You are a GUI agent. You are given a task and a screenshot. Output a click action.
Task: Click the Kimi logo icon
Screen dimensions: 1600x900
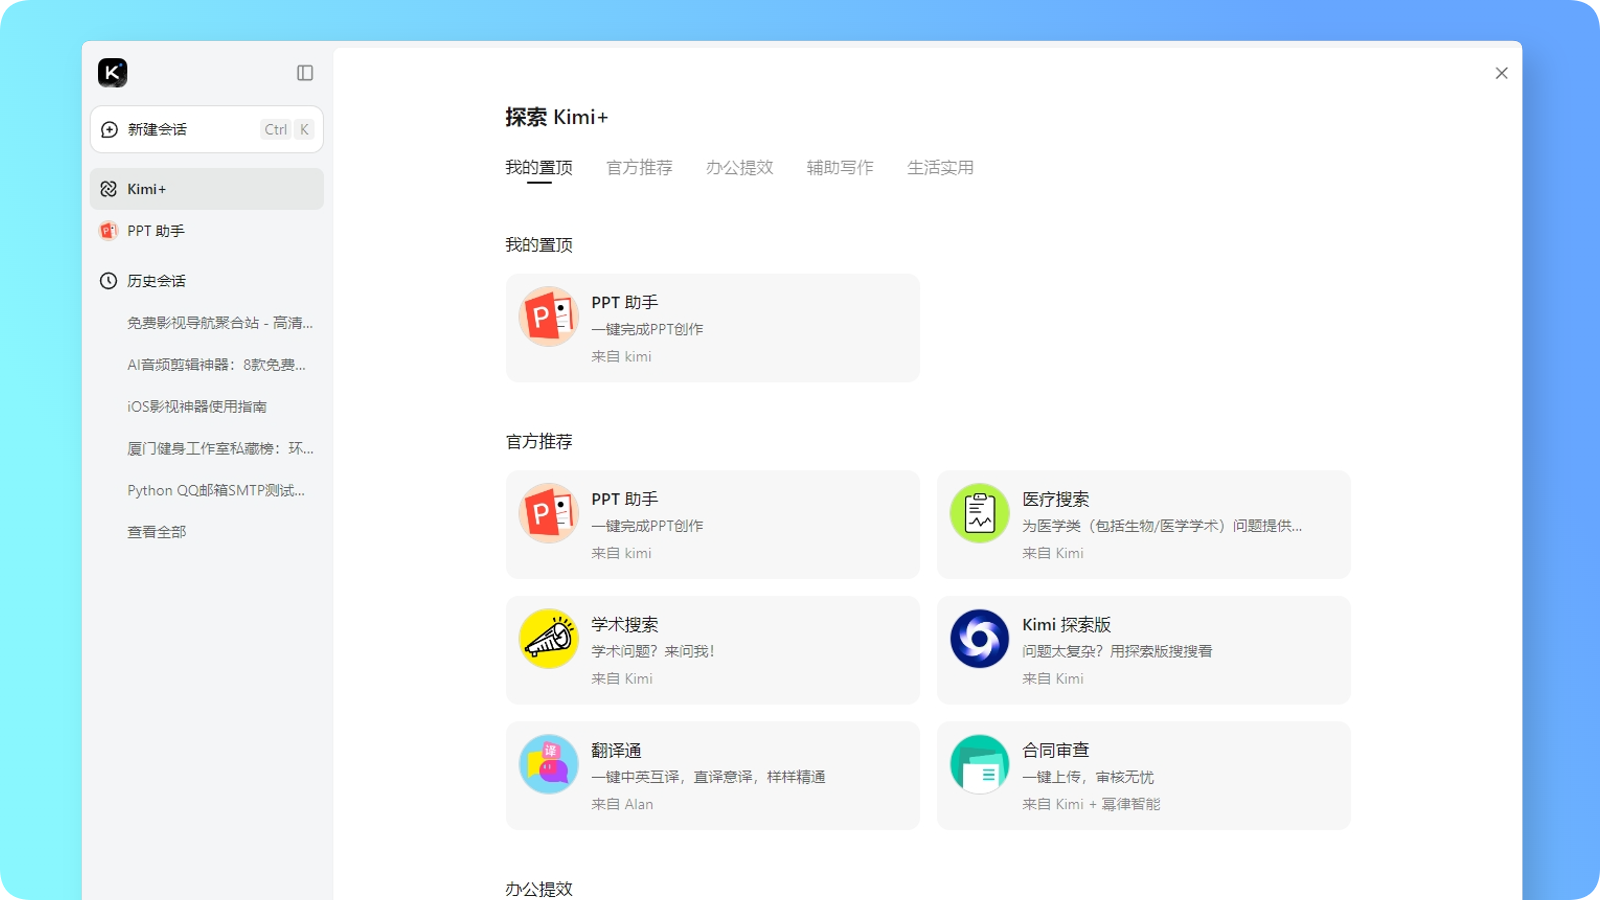pyautogui.click(x=112, y=73)
